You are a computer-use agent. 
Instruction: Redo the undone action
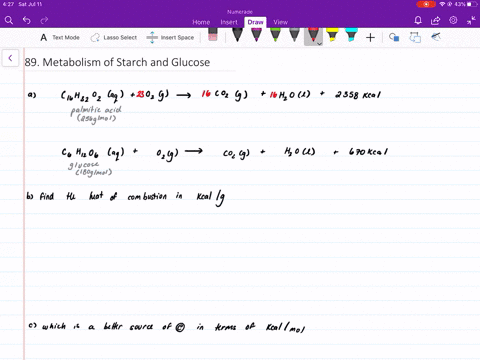point(44,21)
